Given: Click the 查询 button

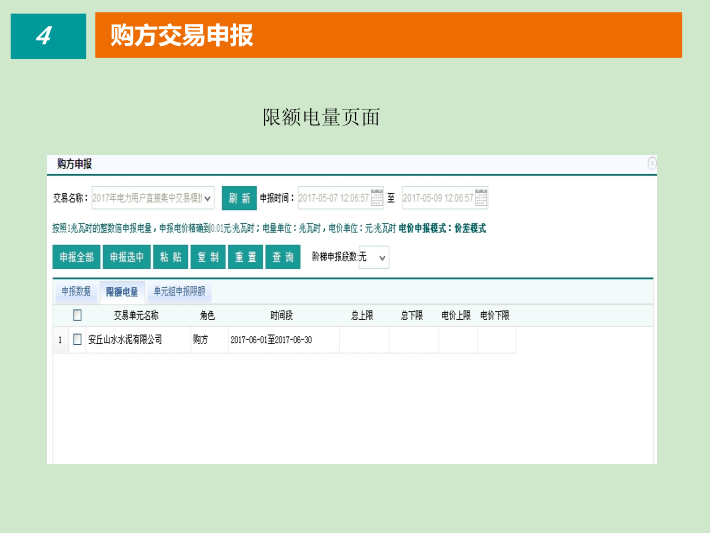Looking at the screenshot, I should (x=282, y=258).
